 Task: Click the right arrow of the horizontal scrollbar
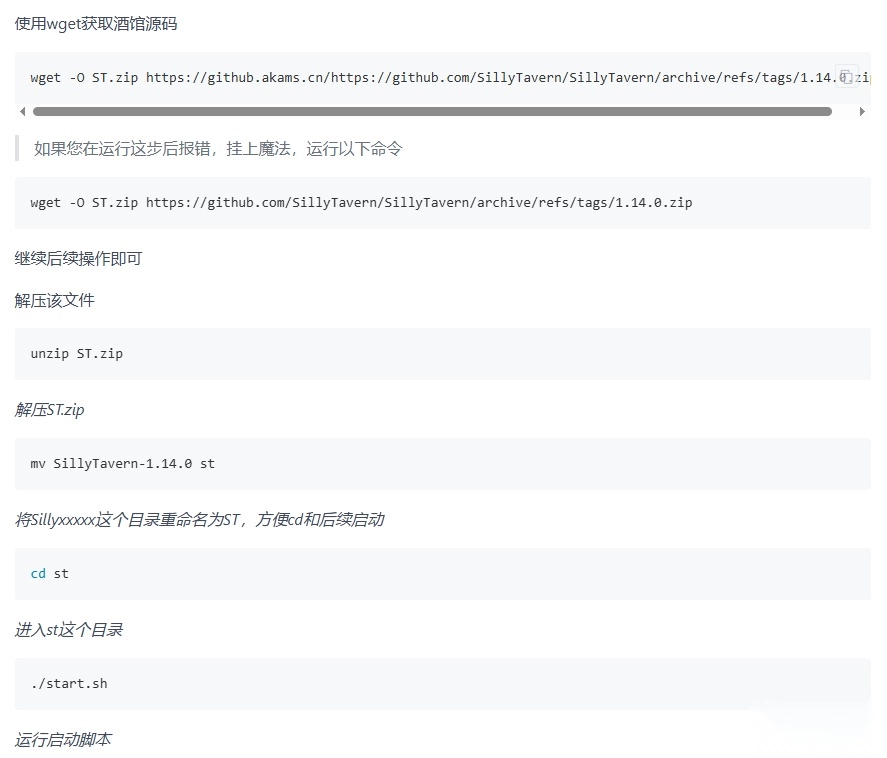point(862,112)
